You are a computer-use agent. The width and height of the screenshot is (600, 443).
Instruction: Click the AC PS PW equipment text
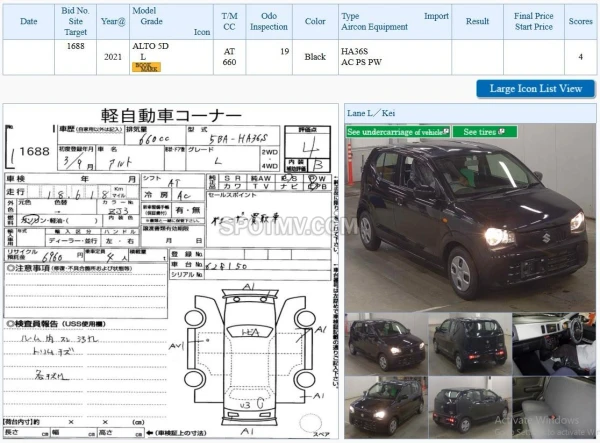(361, 62)
